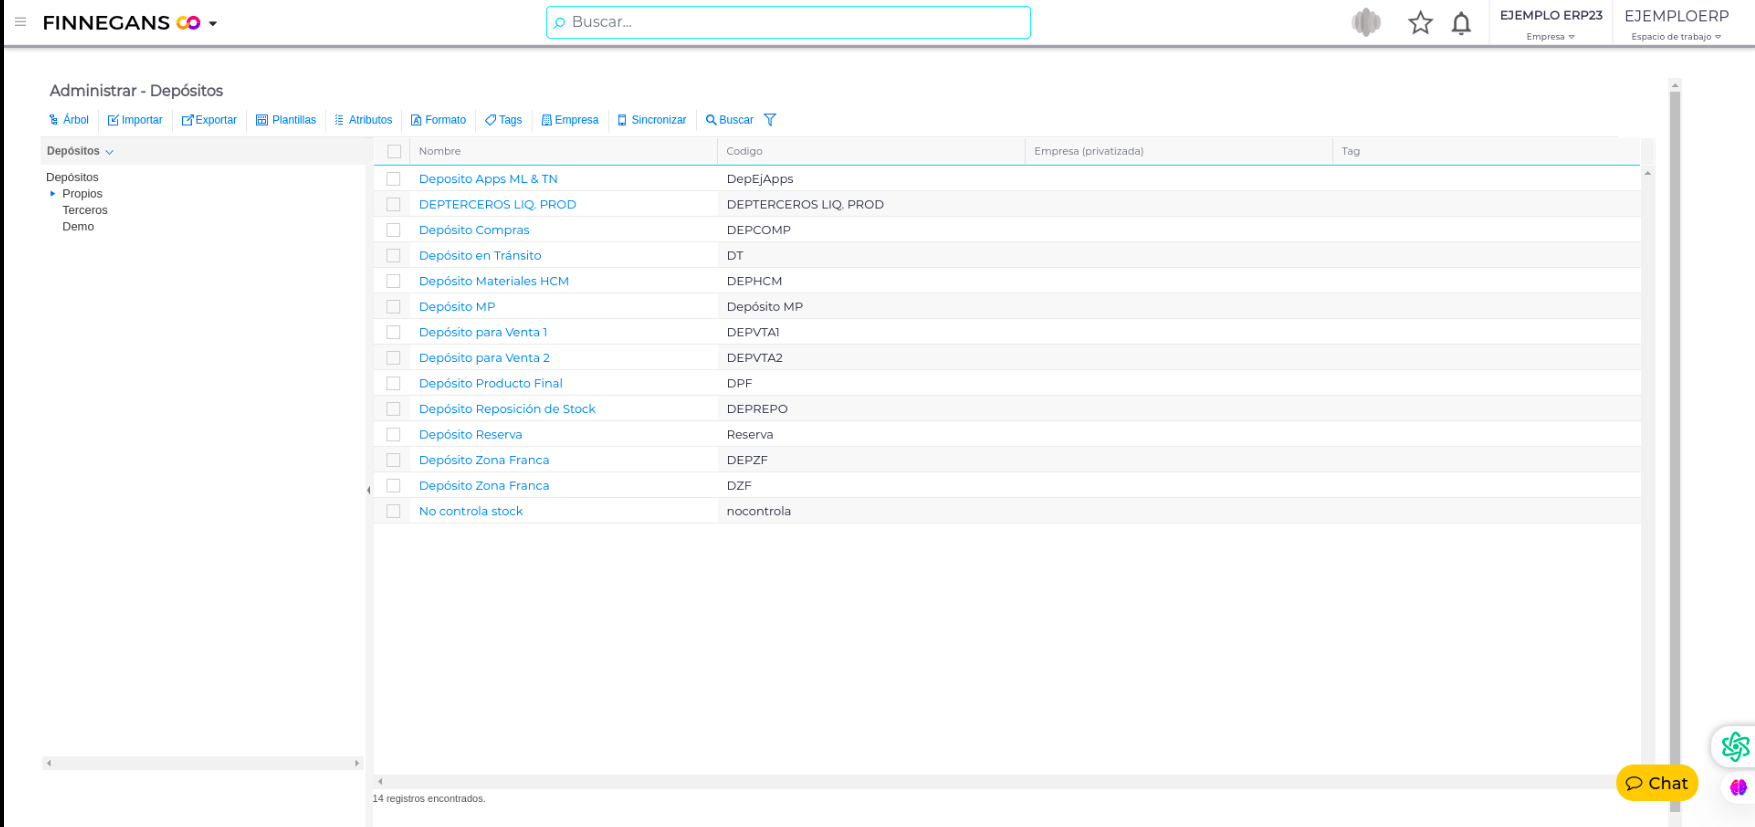Open the Espacio de trabajo dropdown
The width and height of the screenshot is (1755, 827).
(1676, 37)
